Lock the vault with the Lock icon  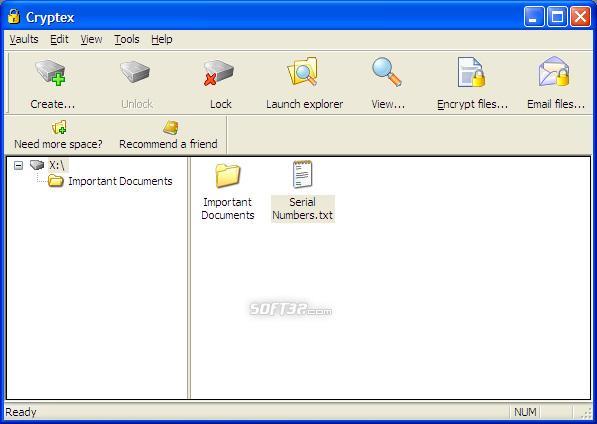219,72
